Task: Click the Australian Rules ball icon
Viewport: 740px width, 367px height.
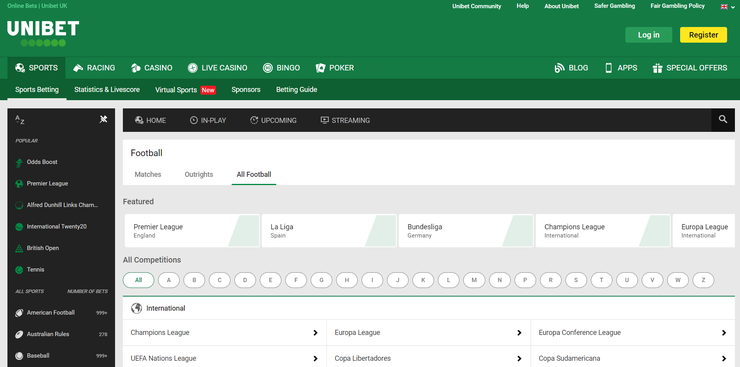Action: point(19,334)
